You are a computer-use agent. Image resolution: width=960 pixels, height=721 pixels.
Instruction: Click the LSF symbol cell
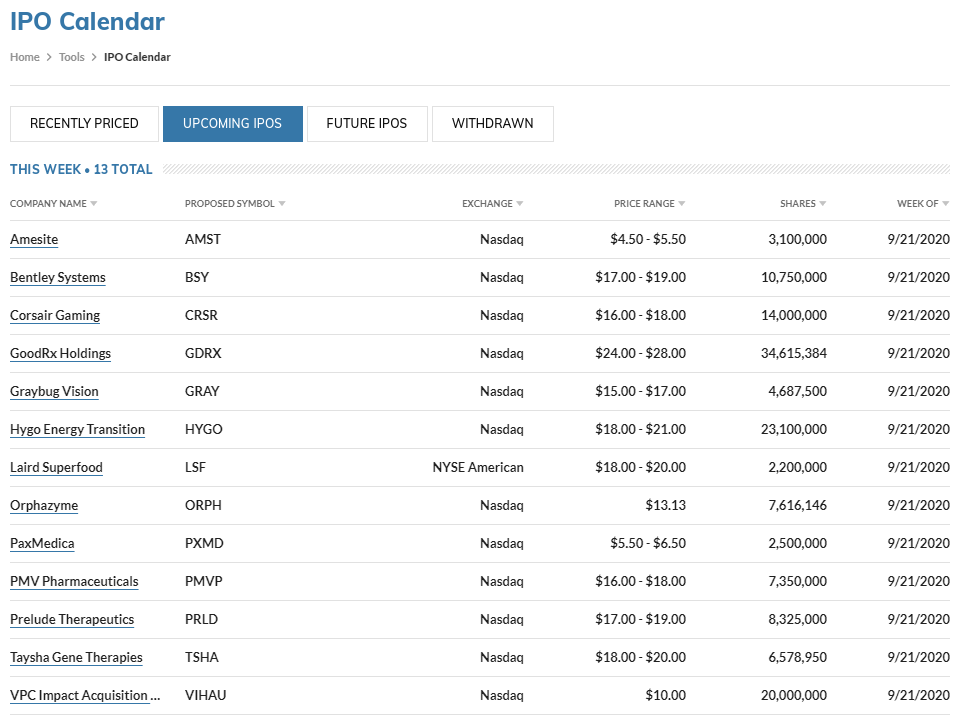(195, 467)
